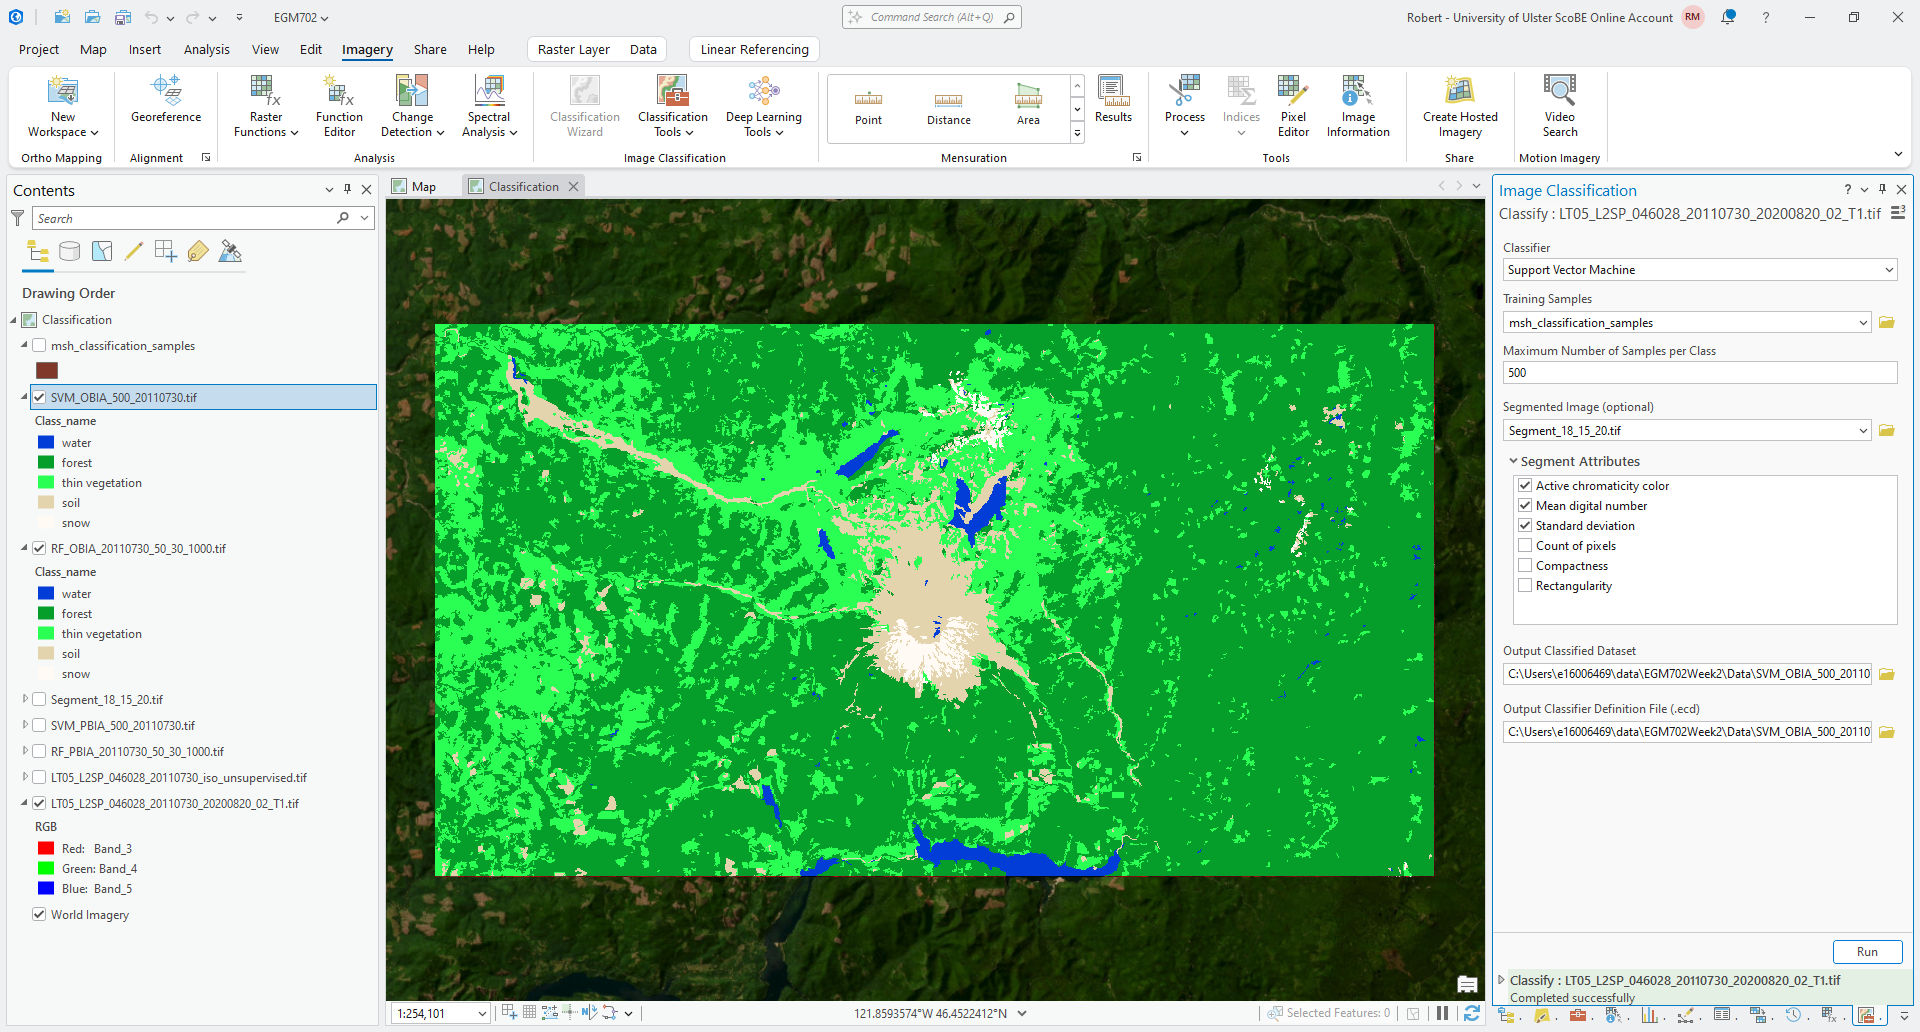Click the Maximum Number of Samples field

coord(1699,373)
